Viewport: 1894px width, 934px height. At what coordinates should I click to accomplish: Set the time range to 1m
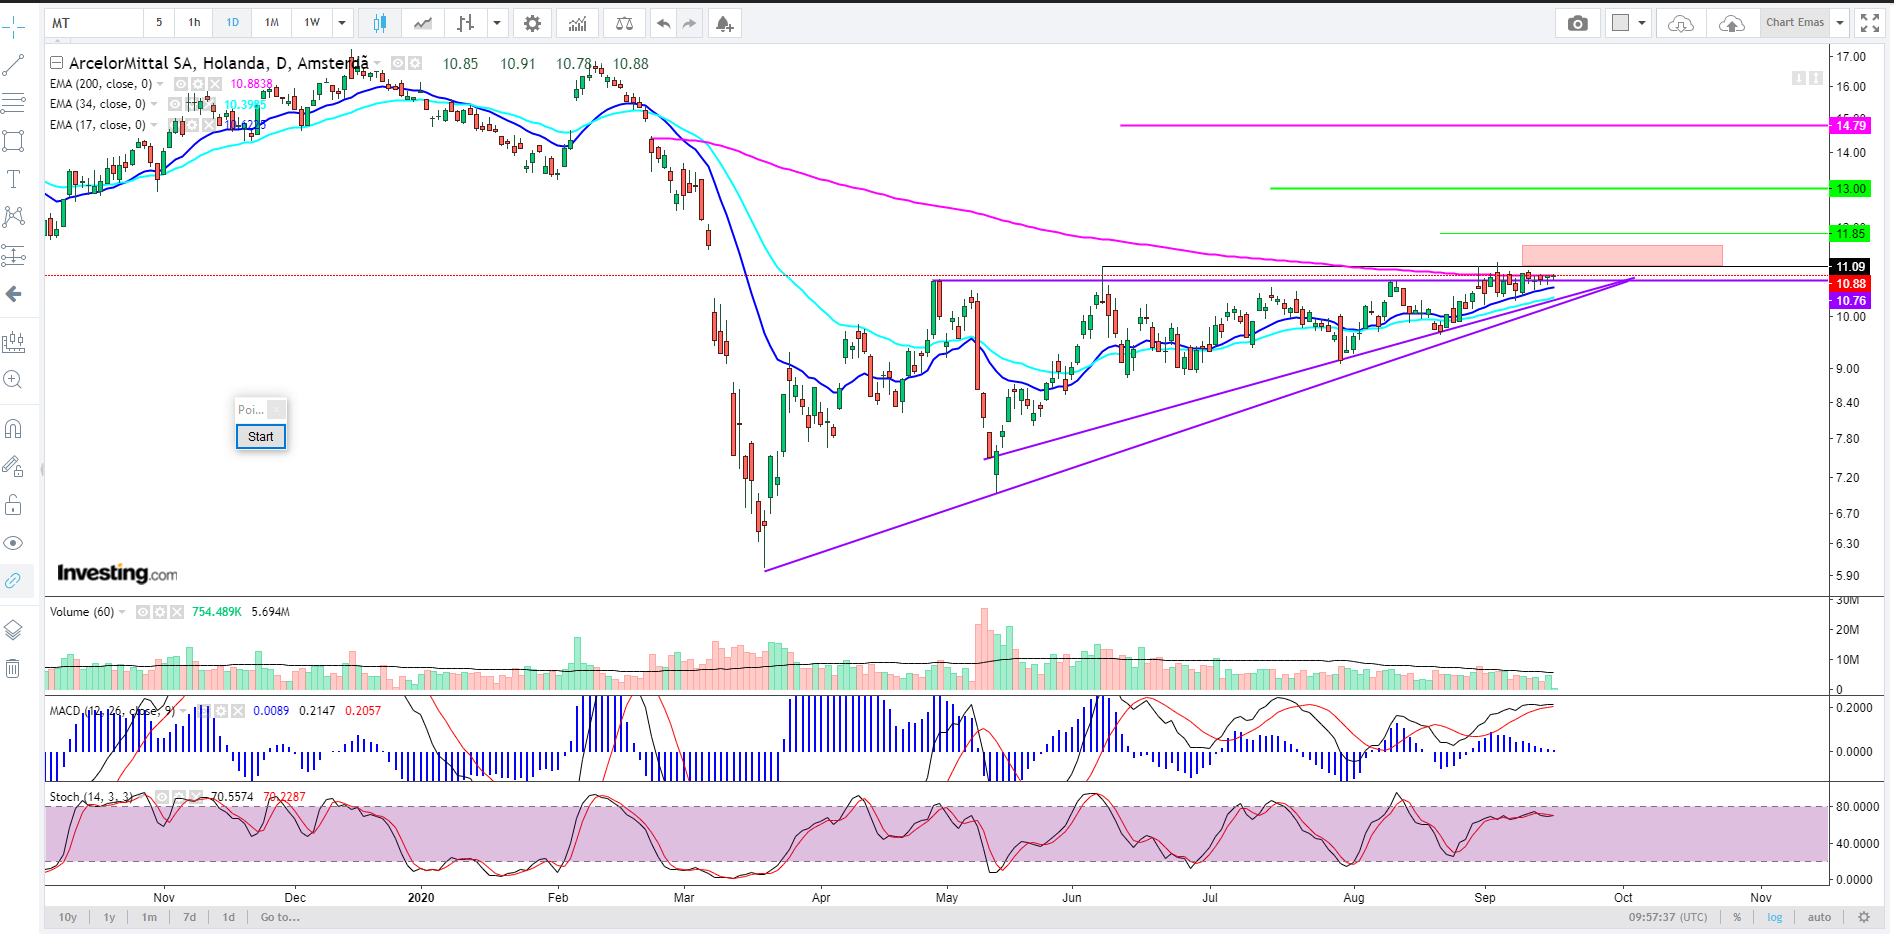(149, 917)
